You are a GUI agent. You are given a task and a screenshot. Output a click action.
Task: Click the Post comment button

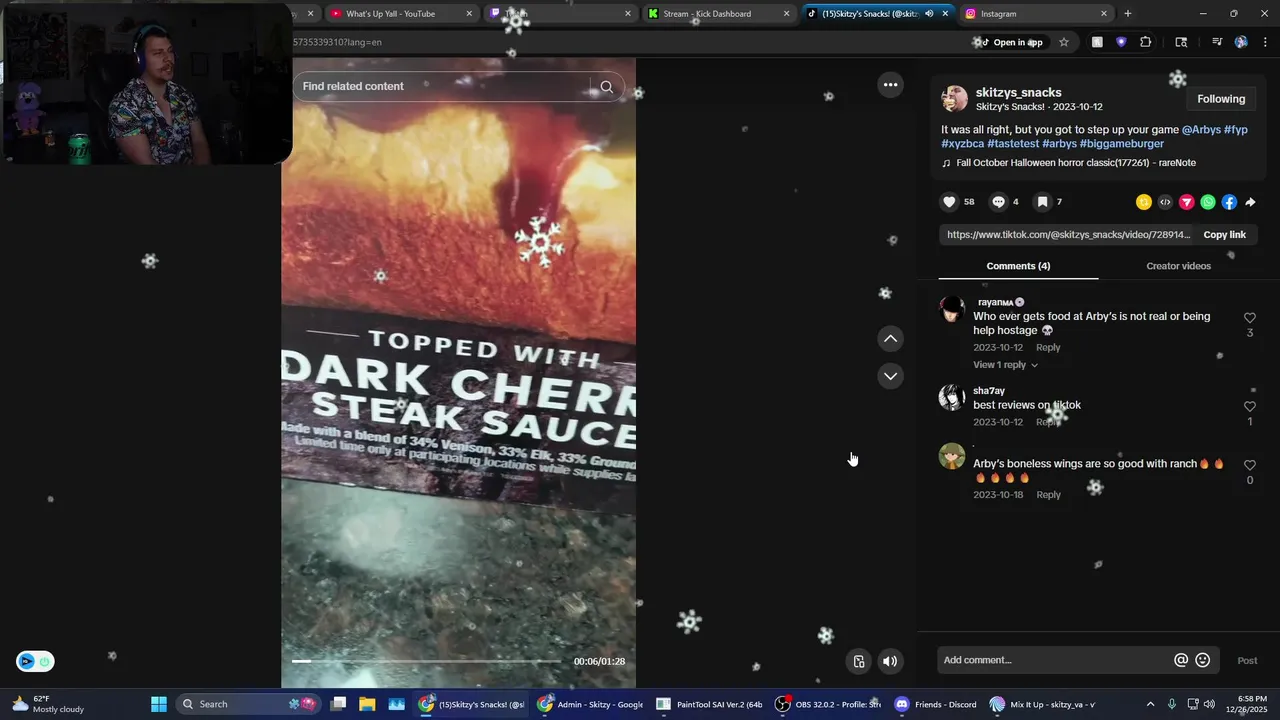click(x=1247, y=661)
